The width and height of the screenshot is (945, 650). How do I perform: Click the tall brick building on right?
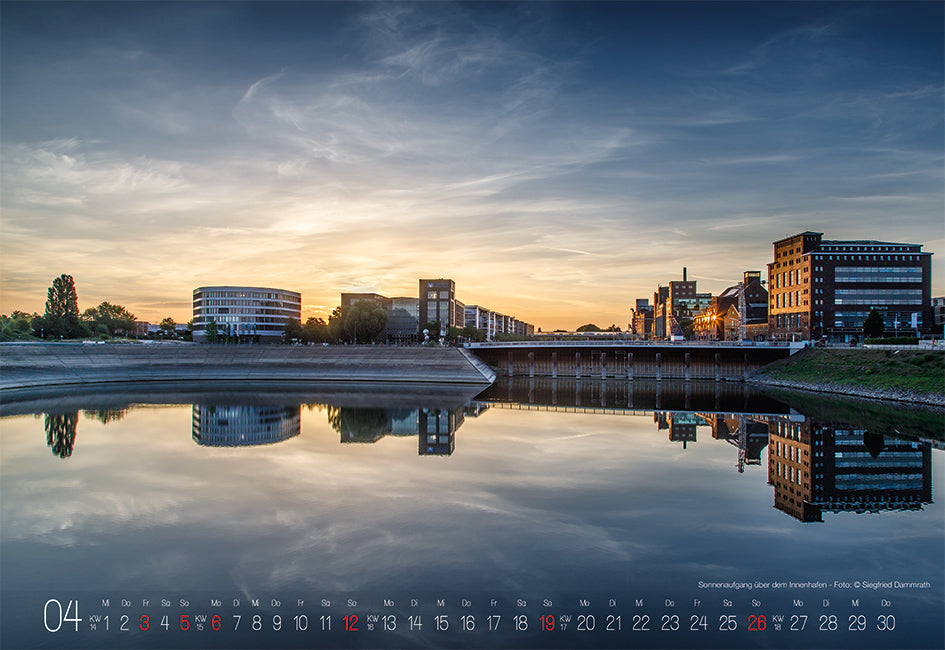click(x=848, y=286)
